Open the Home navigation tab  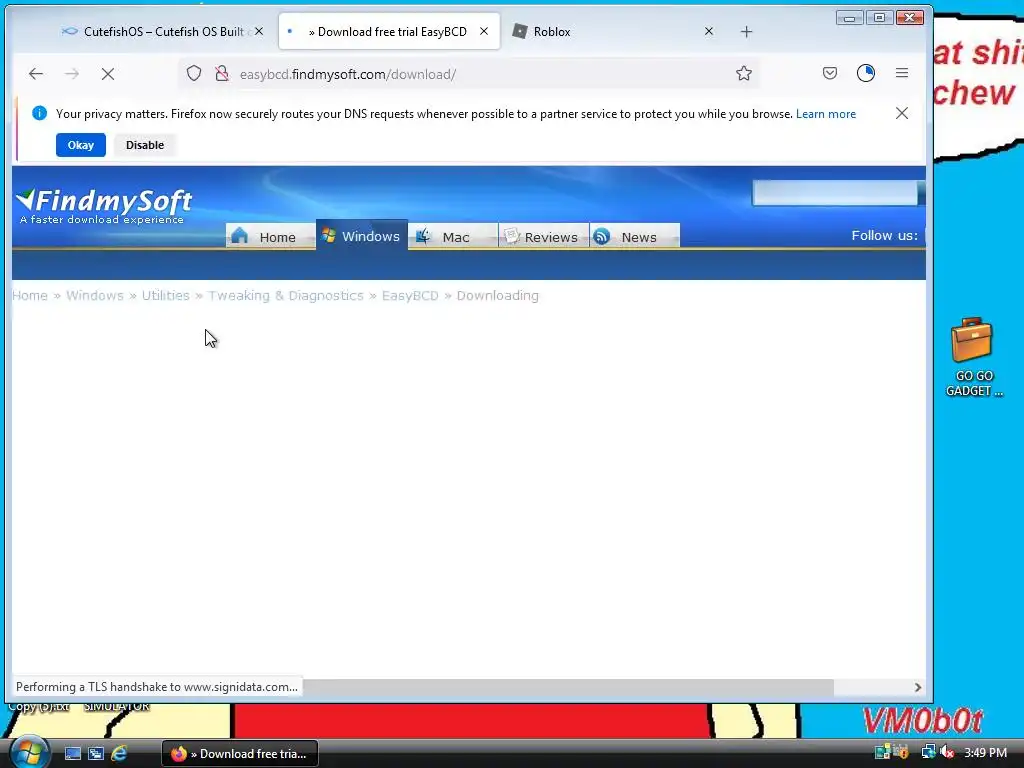(x=270, y=236)
